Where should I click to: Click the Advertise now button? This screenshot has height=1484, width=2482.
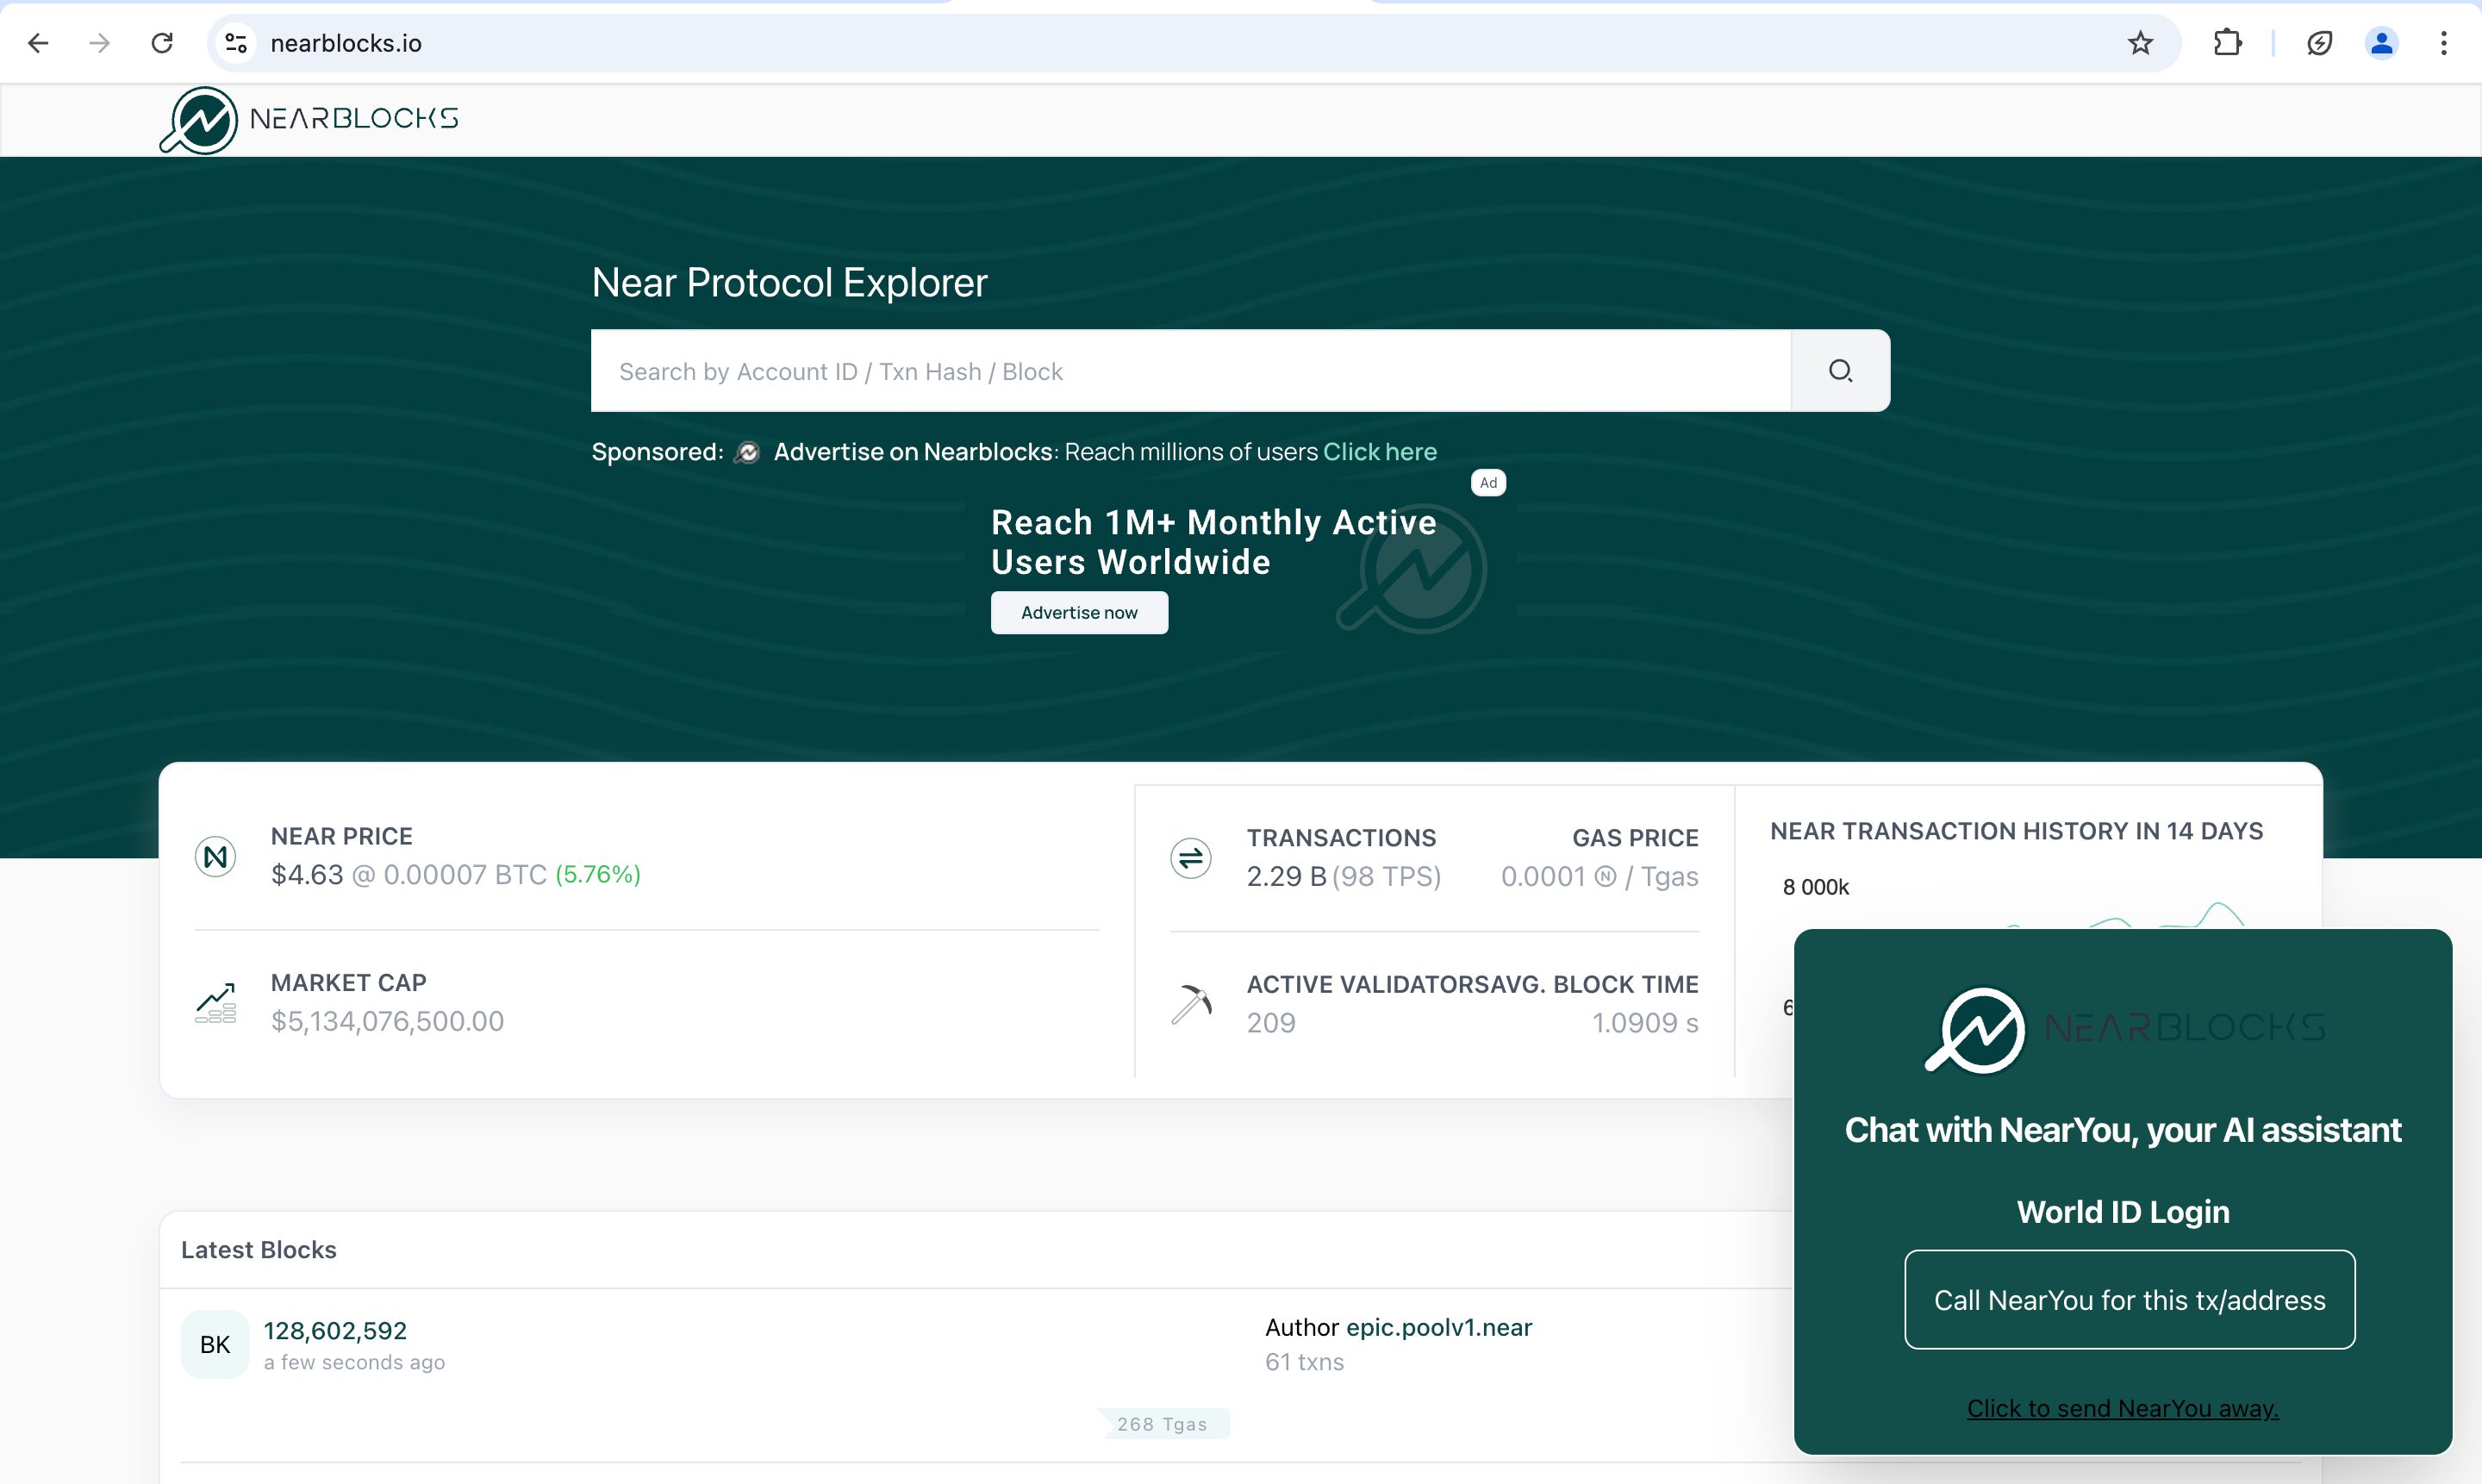pos(1079,612)
